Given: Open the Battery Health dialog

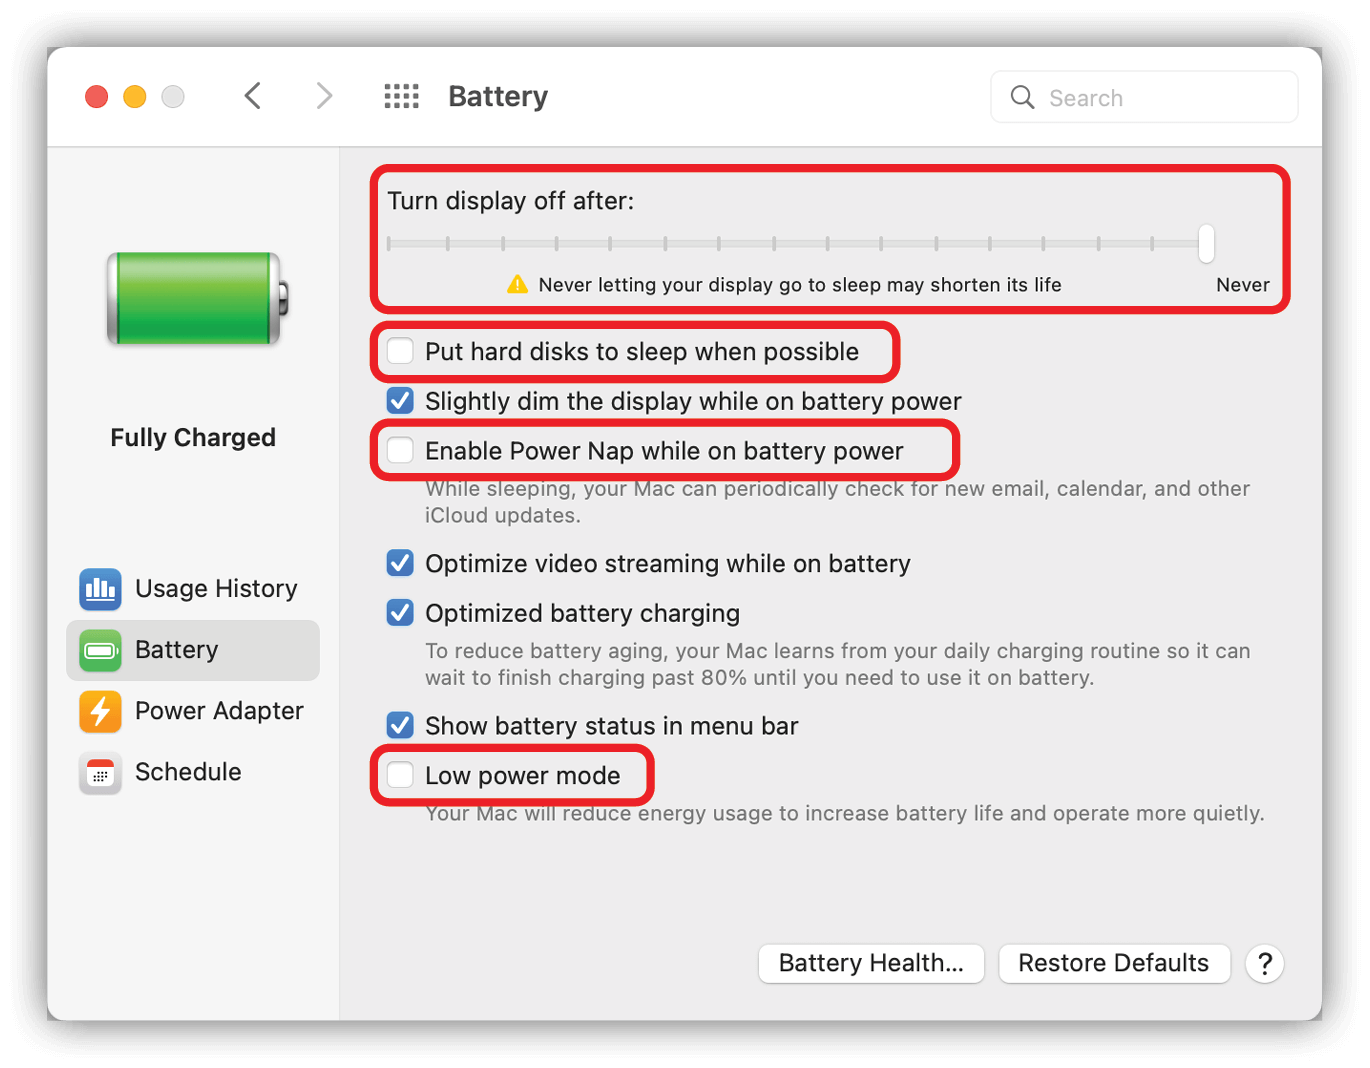Looking at the screenshot, I should (871, 964).
